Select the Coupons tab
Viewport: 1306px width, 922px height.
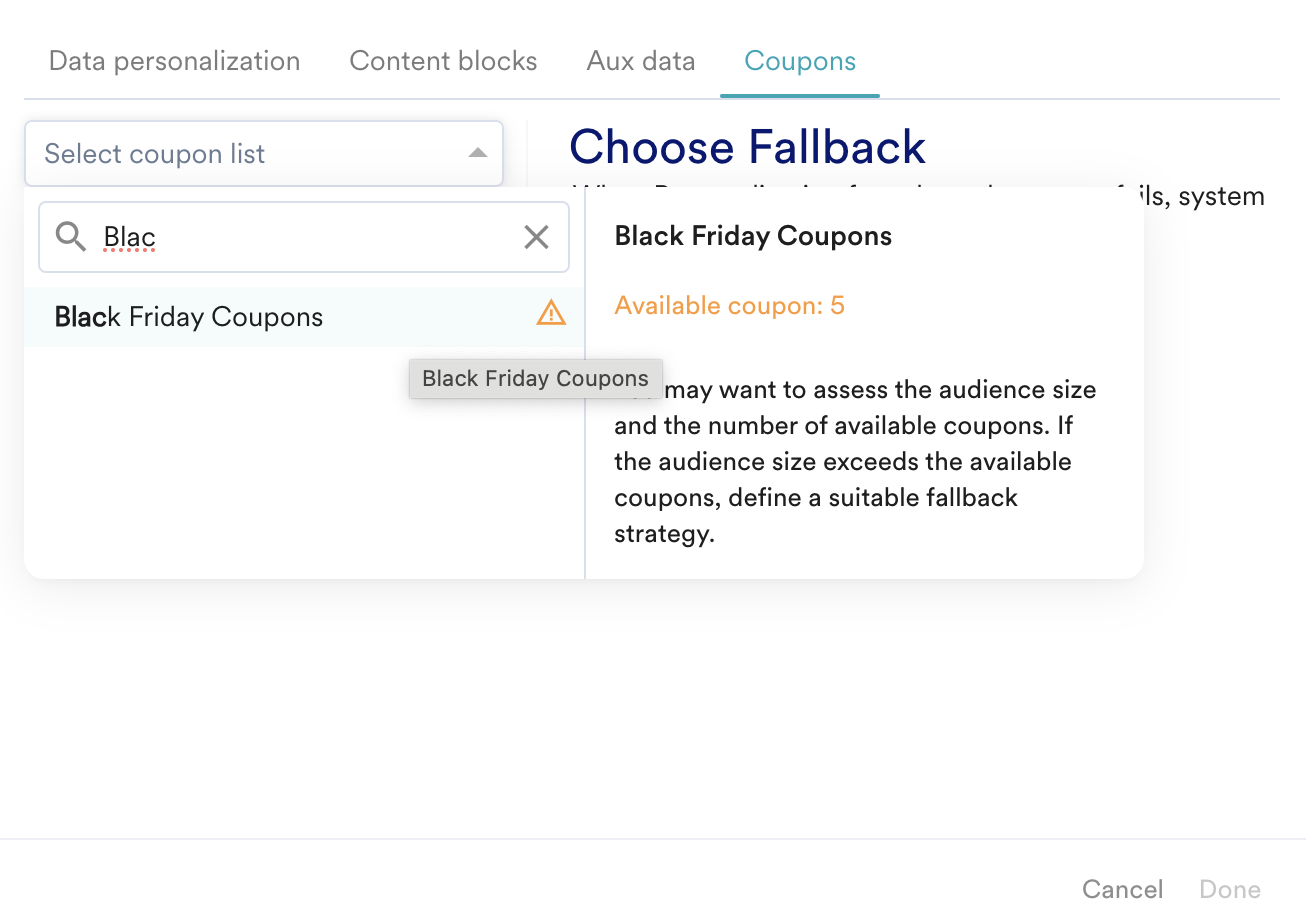[x=800, y=61]
